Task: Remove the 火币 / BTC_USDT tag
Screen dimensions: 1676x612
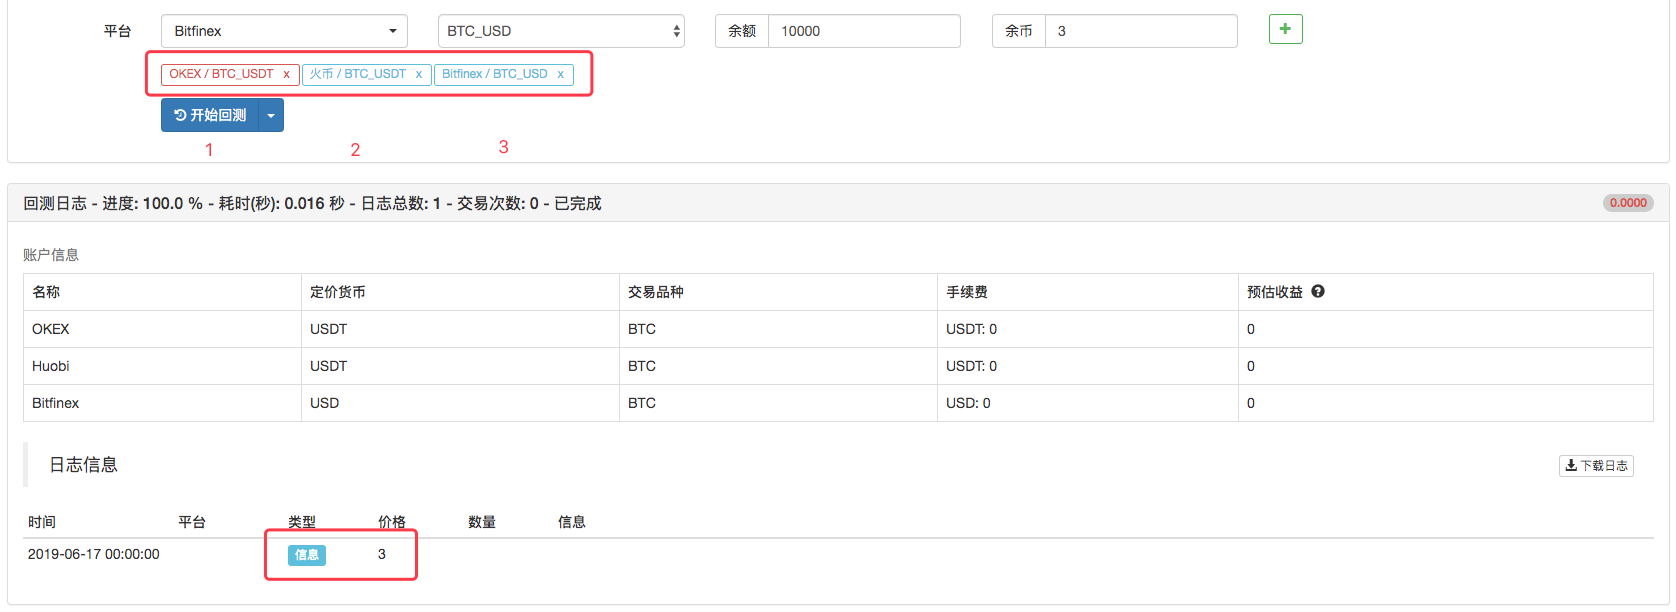Action: (419, 74)
